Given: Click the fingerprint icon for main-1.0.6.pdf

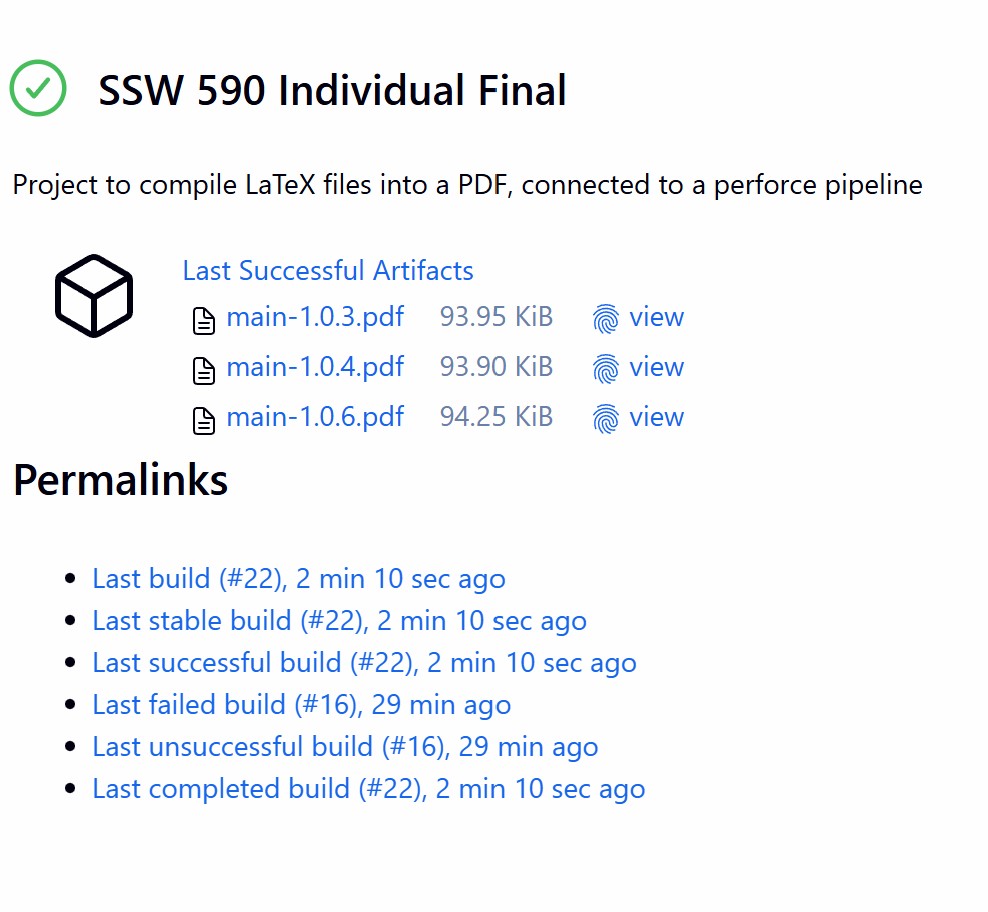Looking at the screenshot, I should click(x=605, y=417).
